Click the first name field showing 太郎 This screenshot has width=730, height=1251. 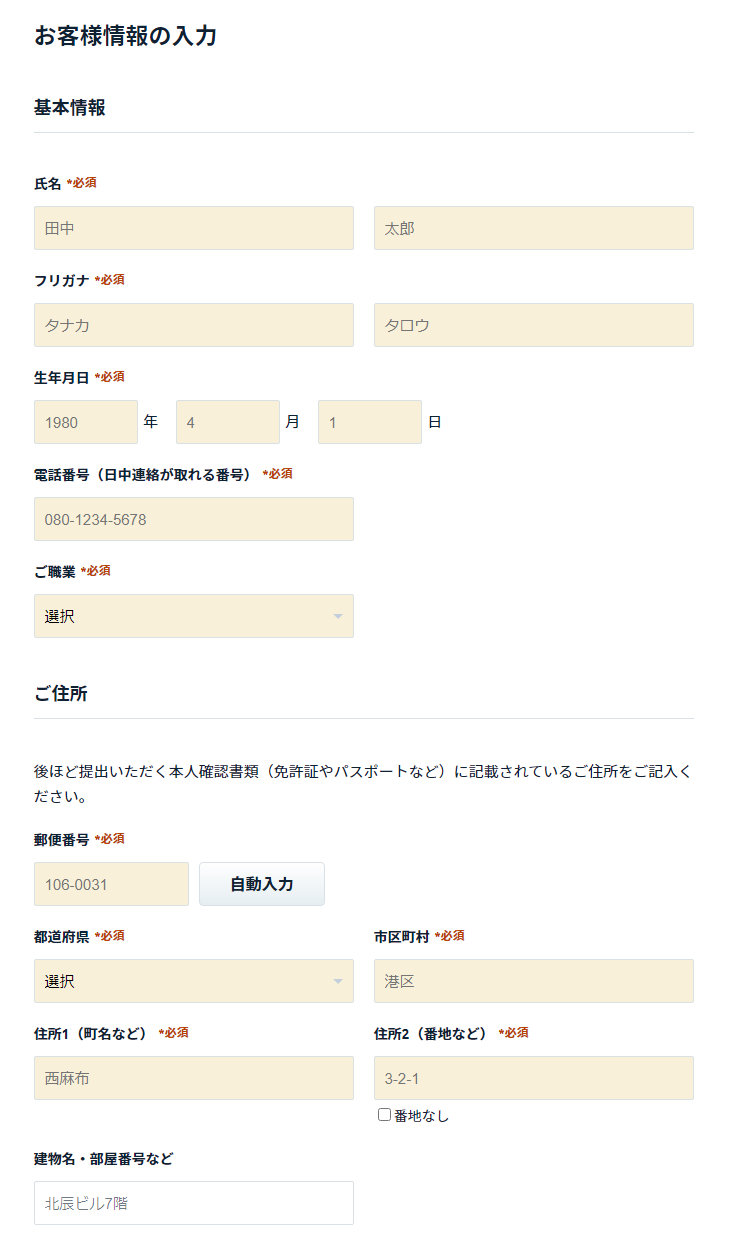(534, 228)
